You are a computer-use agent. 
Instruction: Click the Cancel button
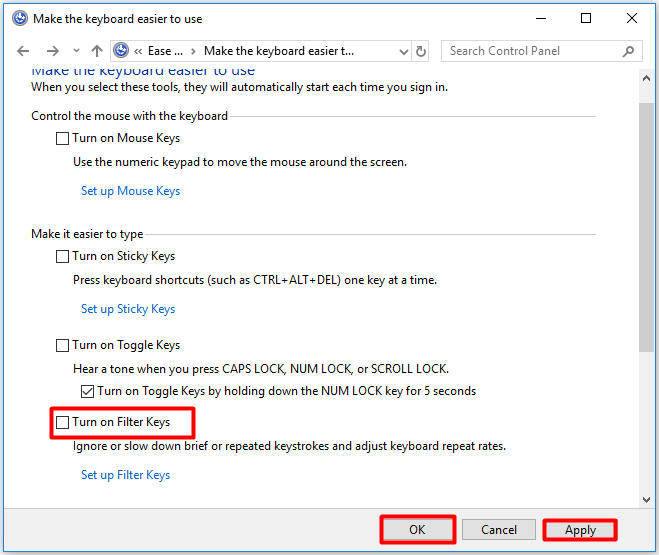pyautogui.click(x=499, y=530)
